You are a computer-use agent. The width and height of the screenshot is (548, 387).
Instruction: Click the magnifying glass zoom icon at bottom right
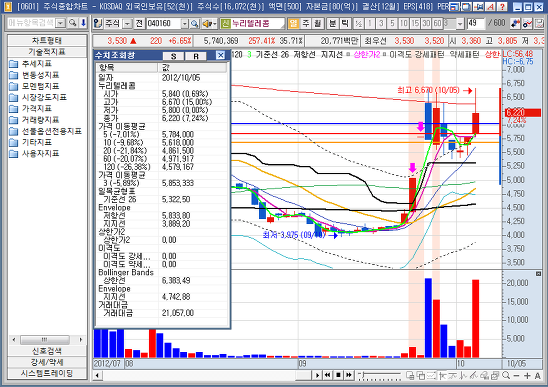coord(506,375)
